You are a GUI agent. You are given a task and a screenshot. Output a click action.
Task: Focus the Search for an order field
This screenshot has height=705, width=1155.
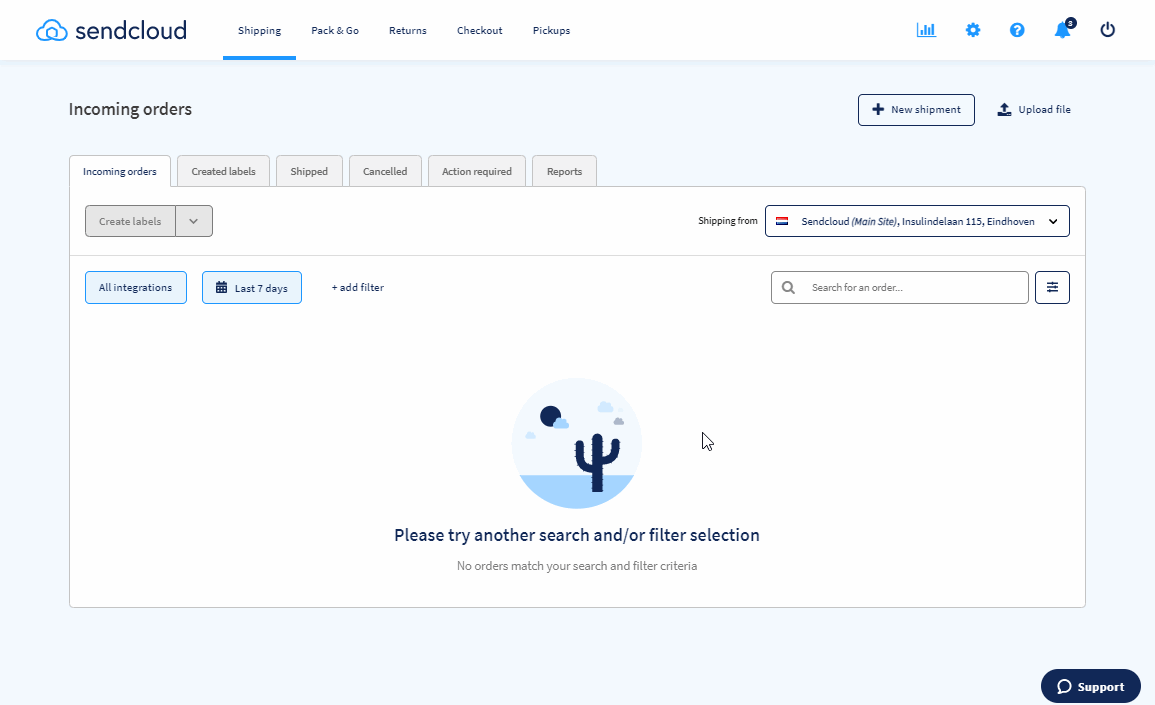pos(899,287)
